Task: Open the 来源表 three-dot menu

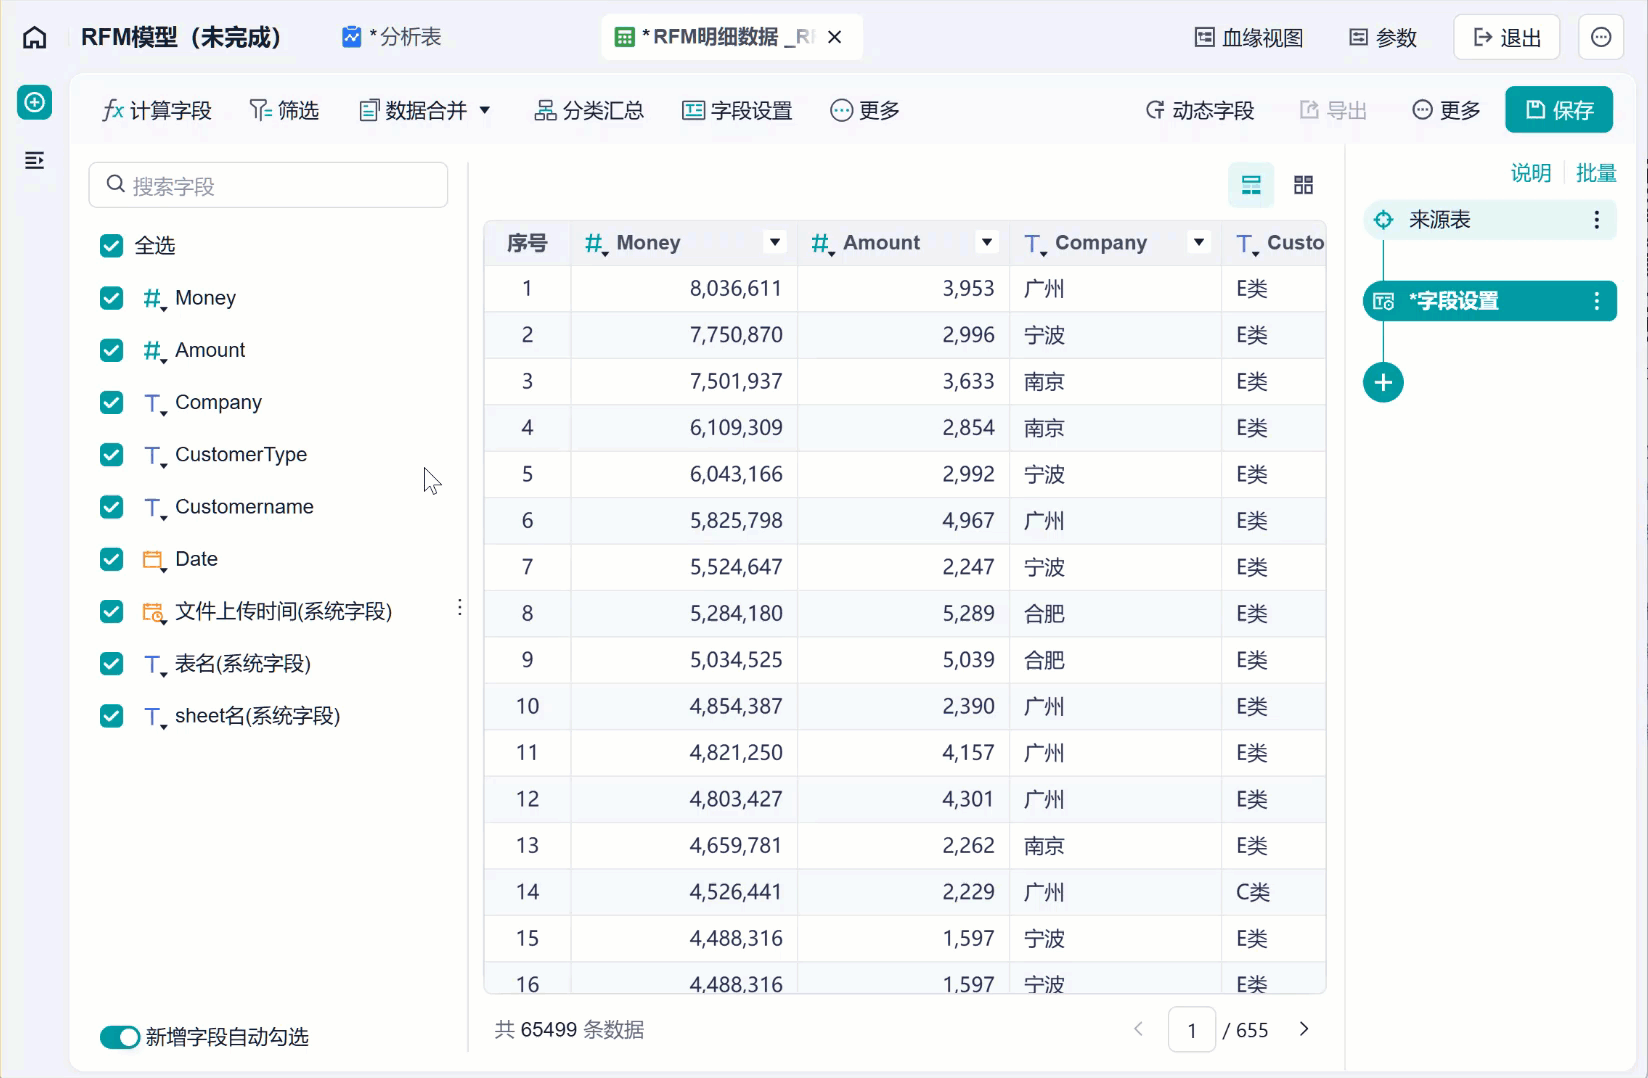Action: 1597,220
